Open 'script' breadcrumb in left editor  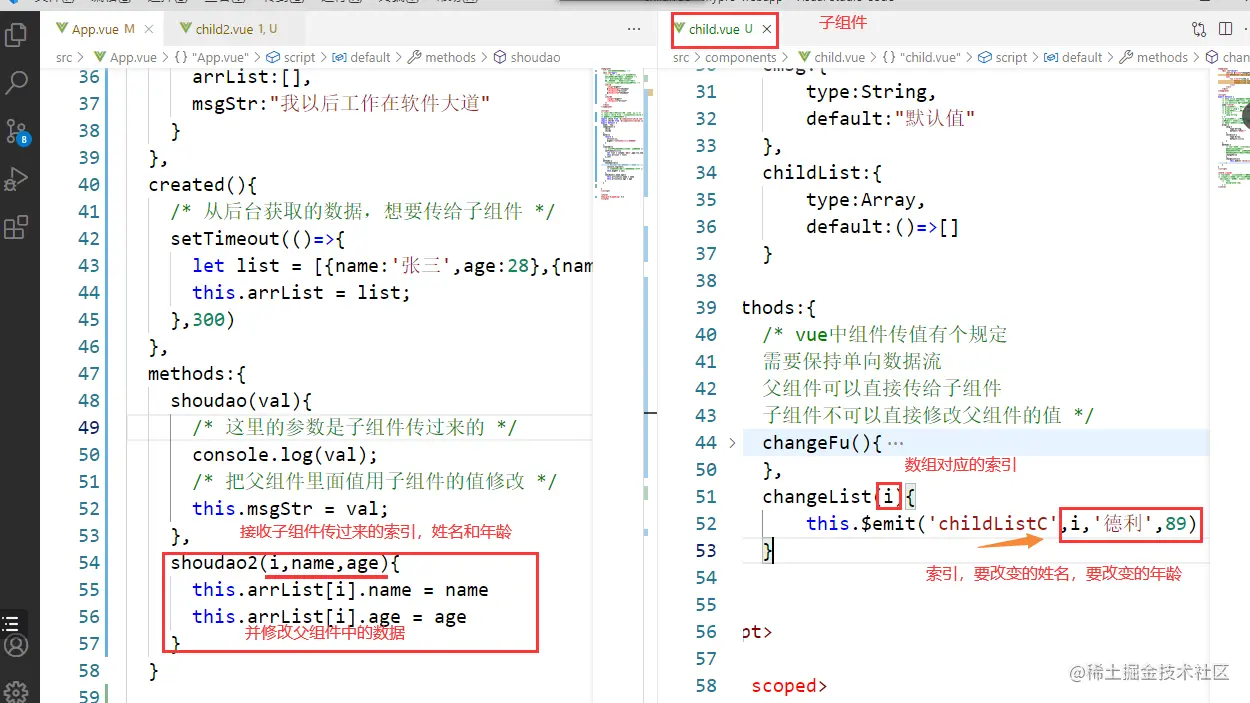[291, 57]
